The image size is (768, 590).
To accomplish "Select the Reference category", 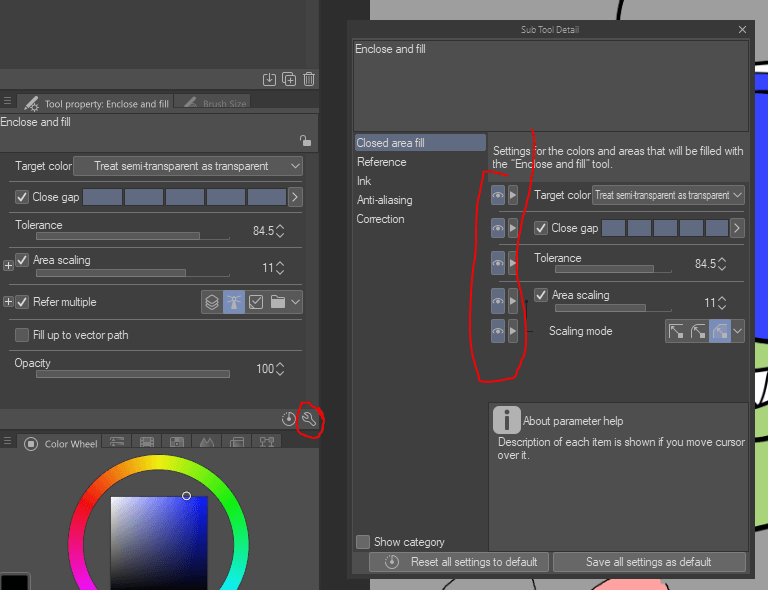I will (382, 162).
